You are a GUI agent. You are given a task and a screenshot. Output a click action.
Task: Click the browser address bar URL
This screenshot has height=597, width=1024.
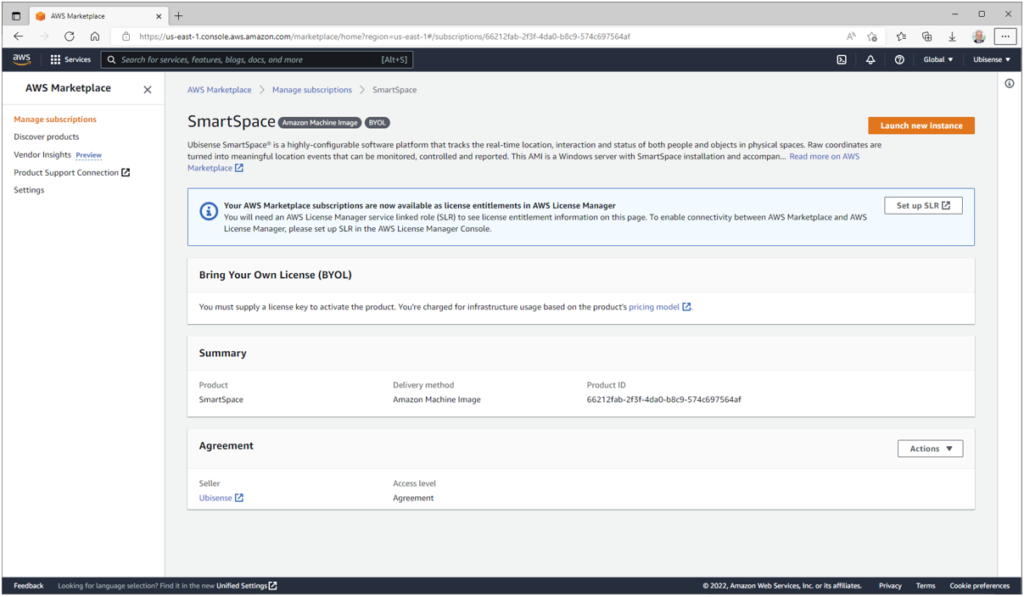point(385,37)
